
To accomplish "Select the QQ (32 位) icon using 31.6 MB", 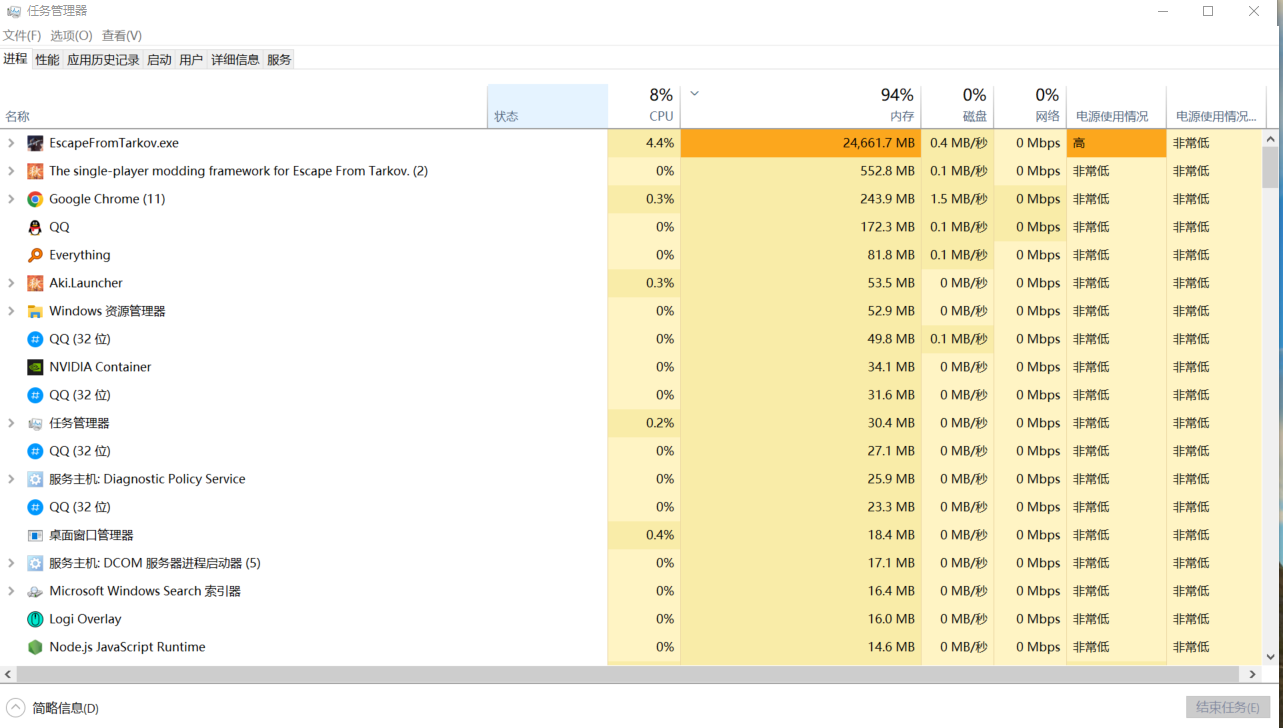I will [x=35, y=395].
